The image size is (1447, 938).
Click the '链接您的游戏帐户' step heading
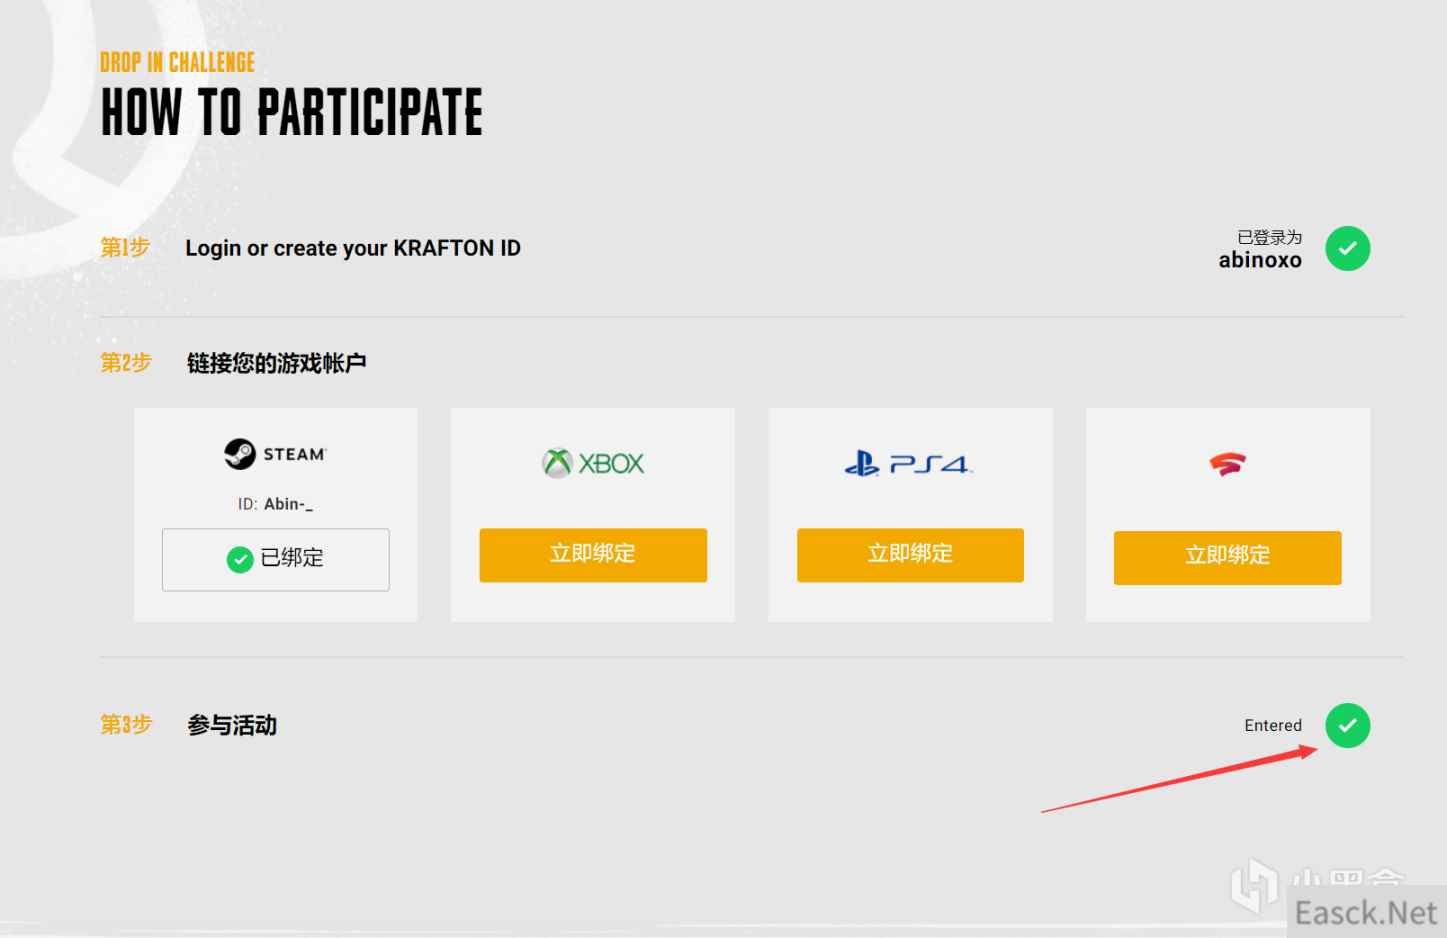point(276,363)
